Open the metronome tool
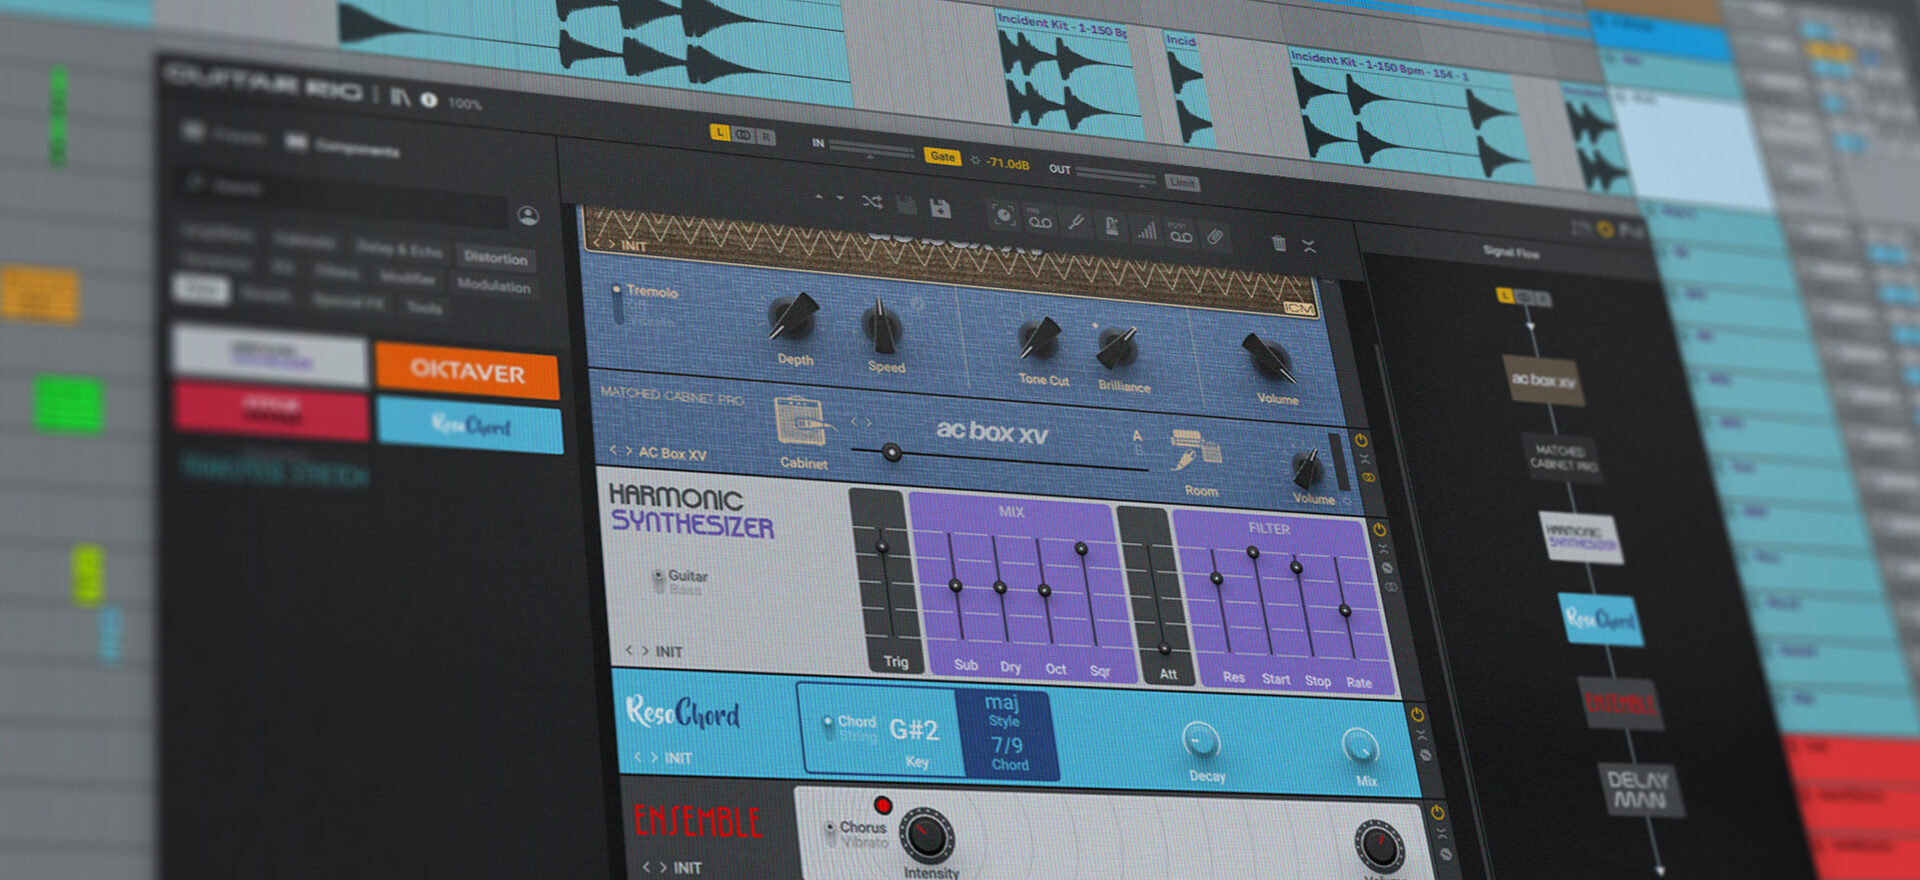This screenshot has width=1920, height=880. click(1111, 226)
